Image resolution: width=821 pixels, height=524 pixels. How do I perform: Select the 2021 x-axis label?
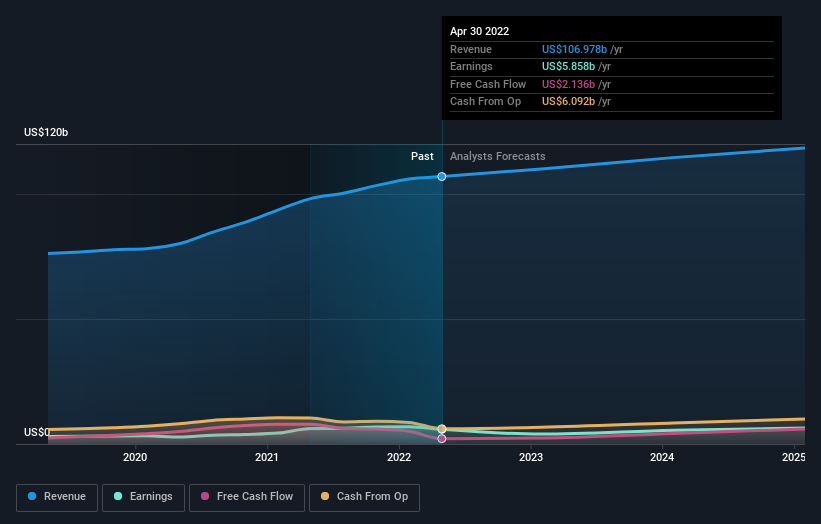(x=267, y=457)
